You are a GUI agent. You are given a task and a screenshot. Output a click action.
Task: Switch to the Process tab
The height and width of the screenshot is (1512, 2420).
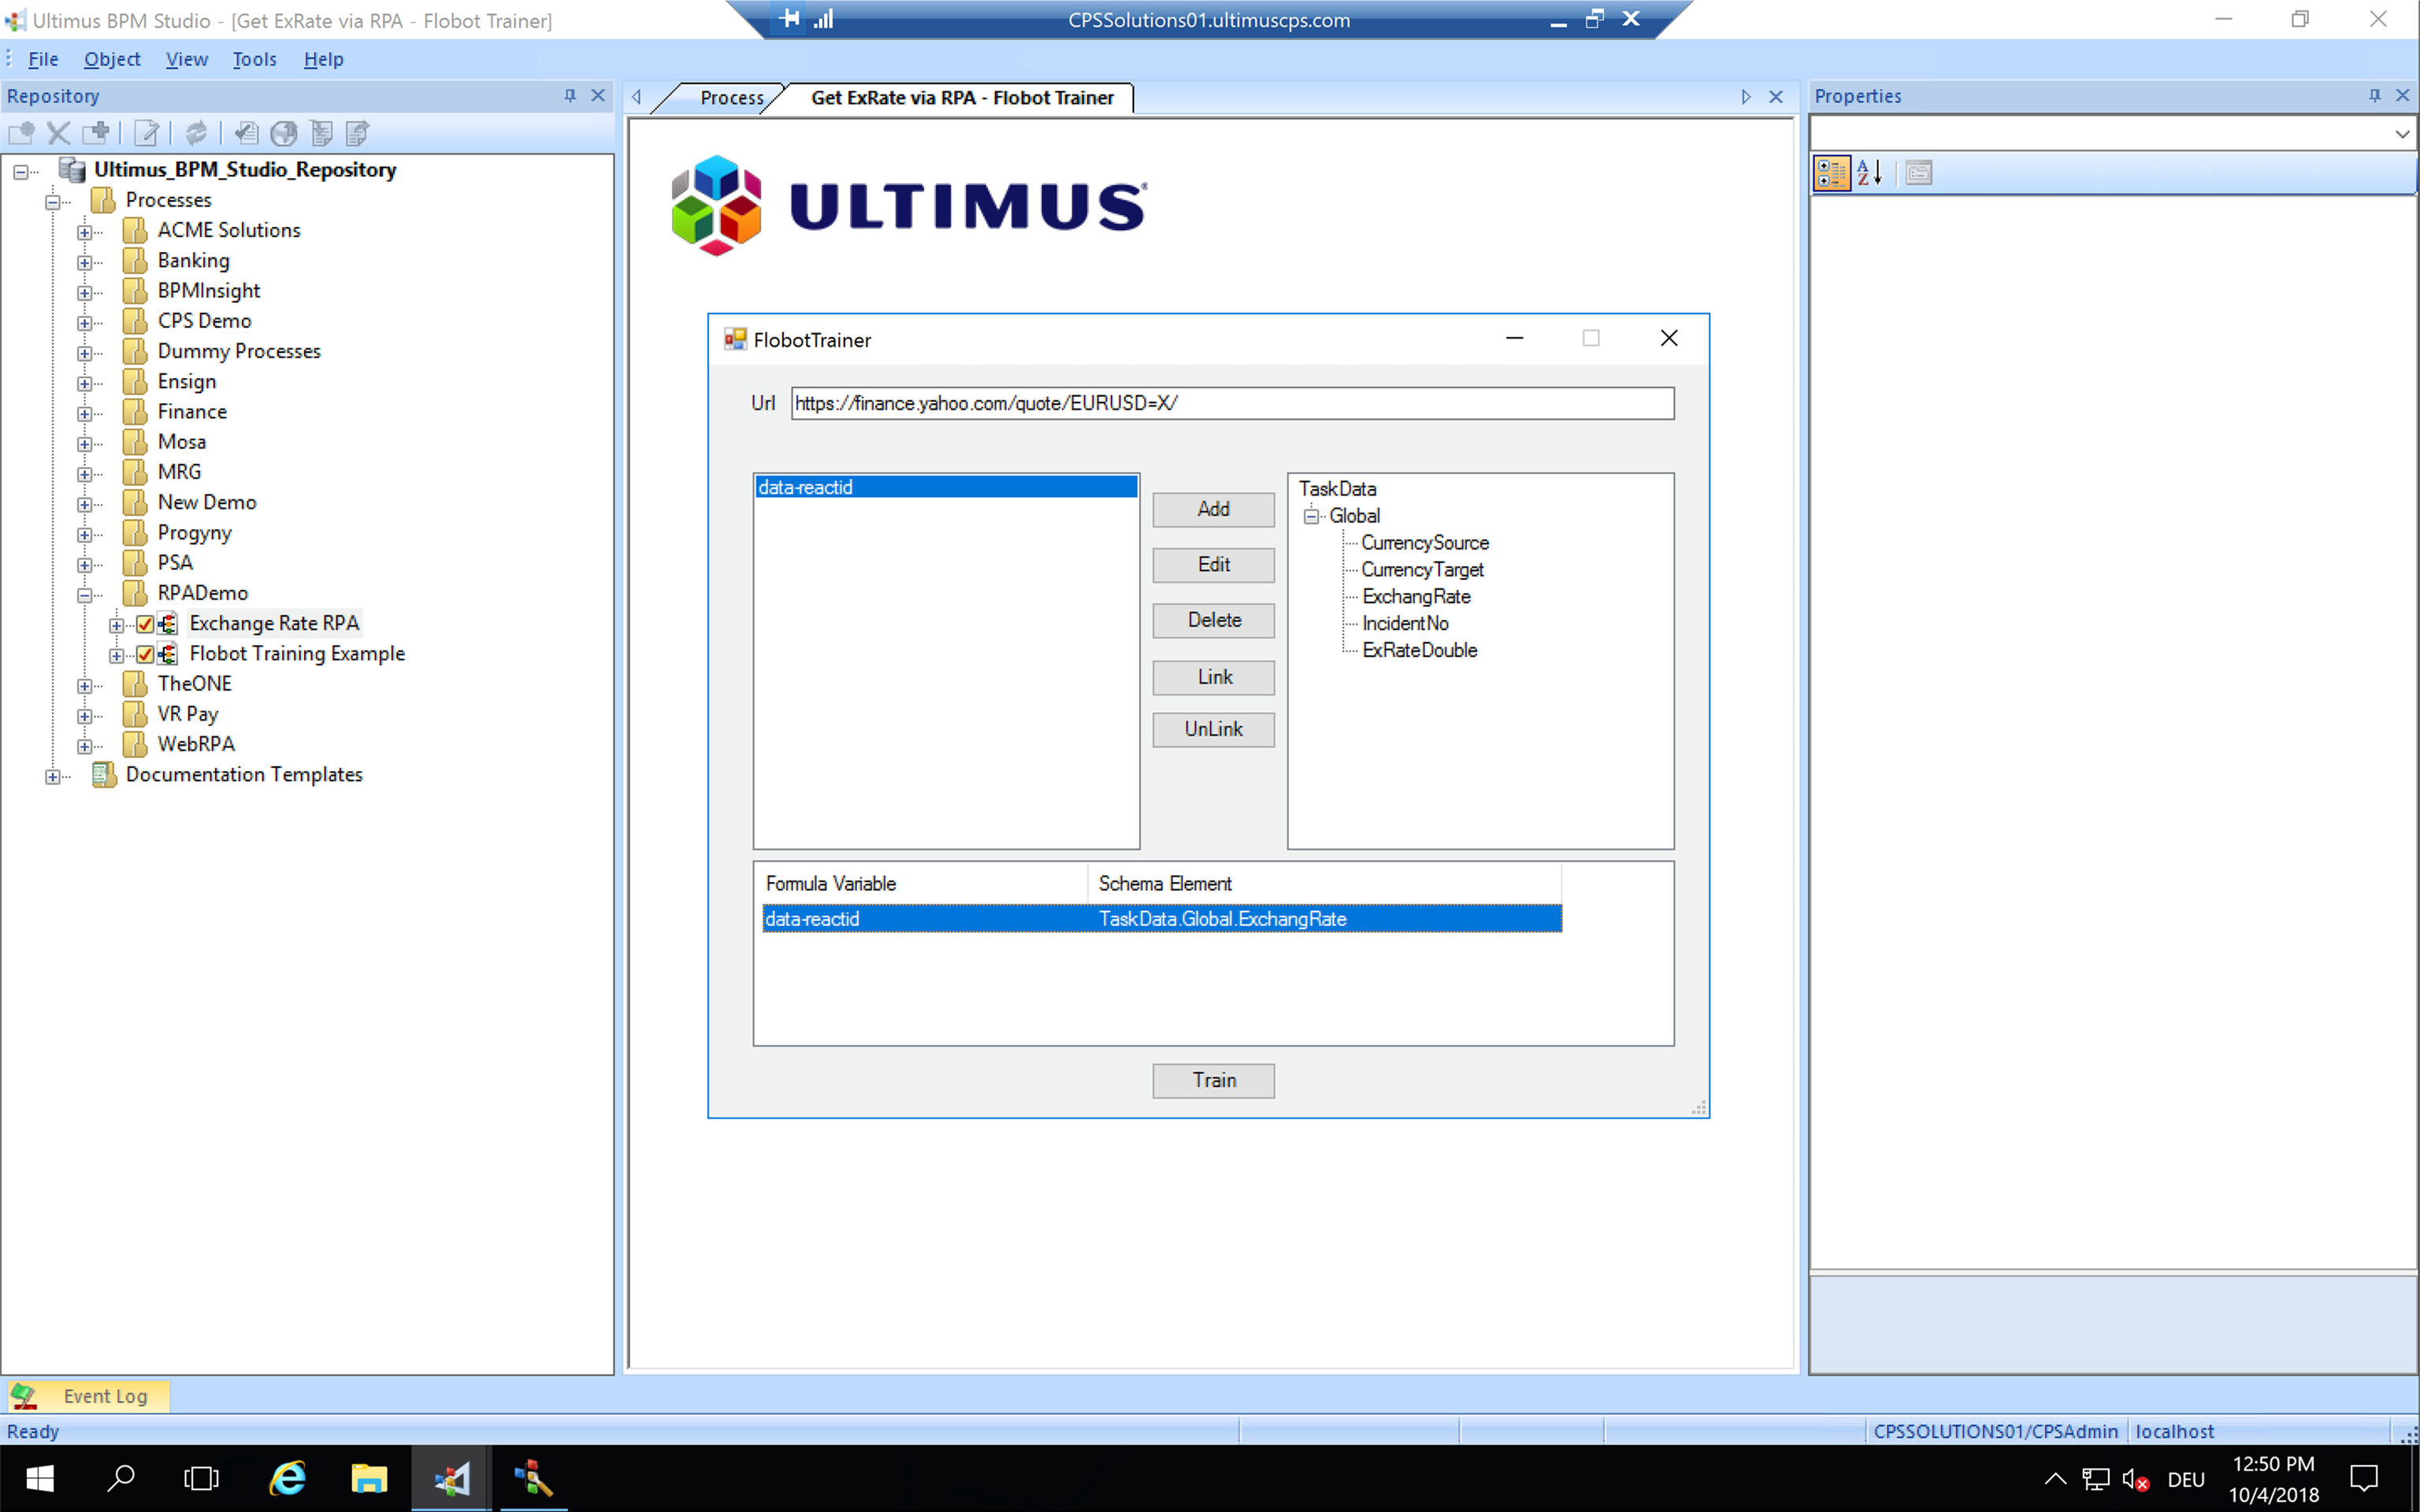click(731, 97)
